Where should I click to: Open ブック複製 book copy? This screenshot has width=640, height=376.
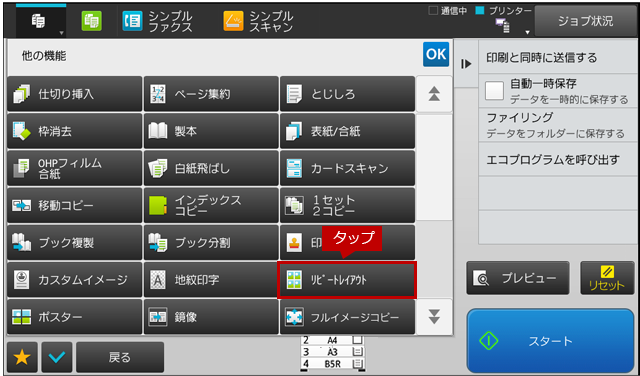coord(75,243)
